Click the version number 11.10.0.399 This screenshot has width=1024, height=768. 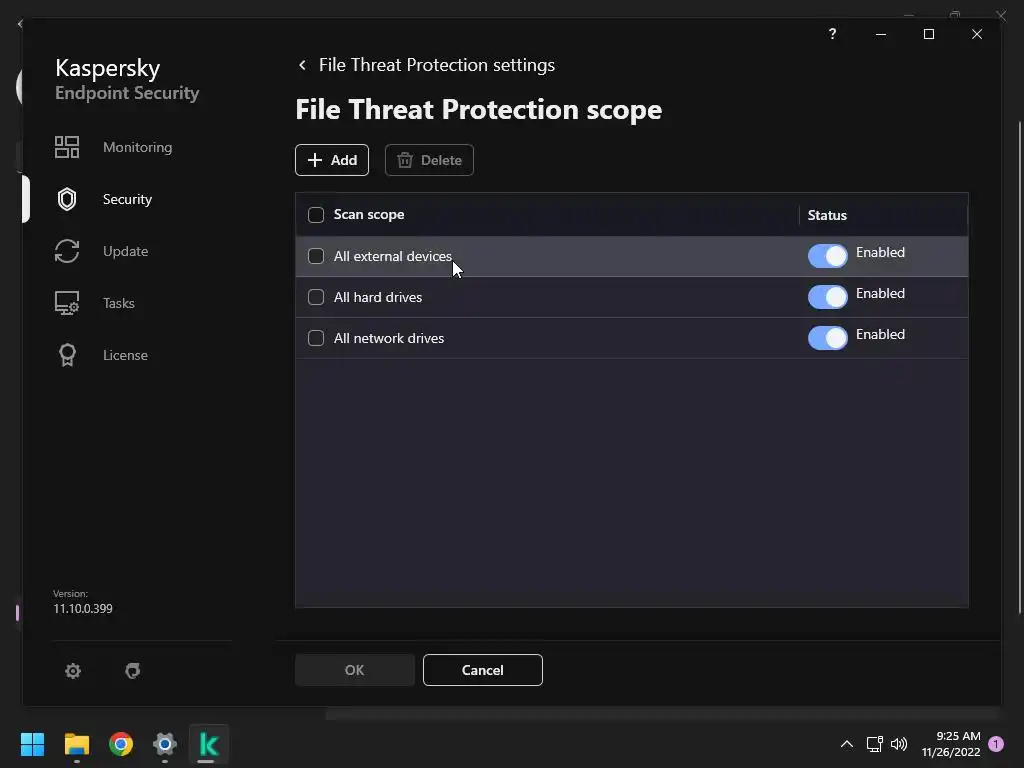click(83, 609)
